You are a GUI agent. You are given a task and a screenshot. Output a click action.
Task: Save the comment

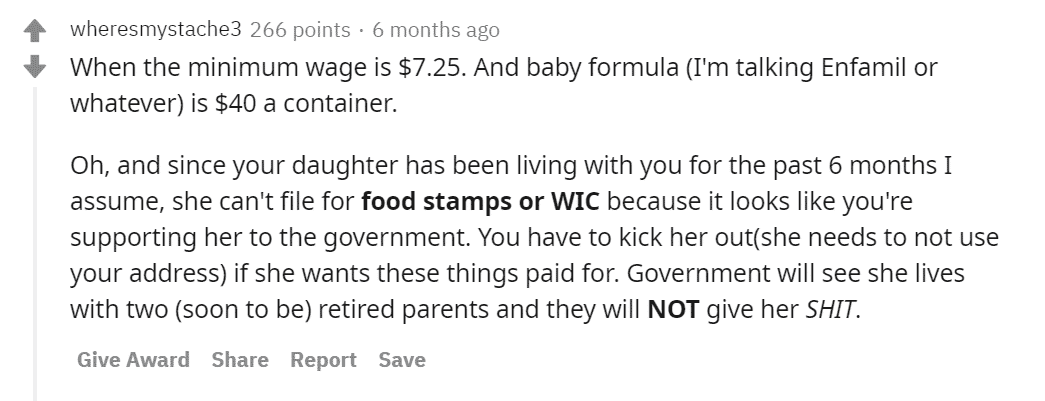pyautogui.click(x=402, y=360)
